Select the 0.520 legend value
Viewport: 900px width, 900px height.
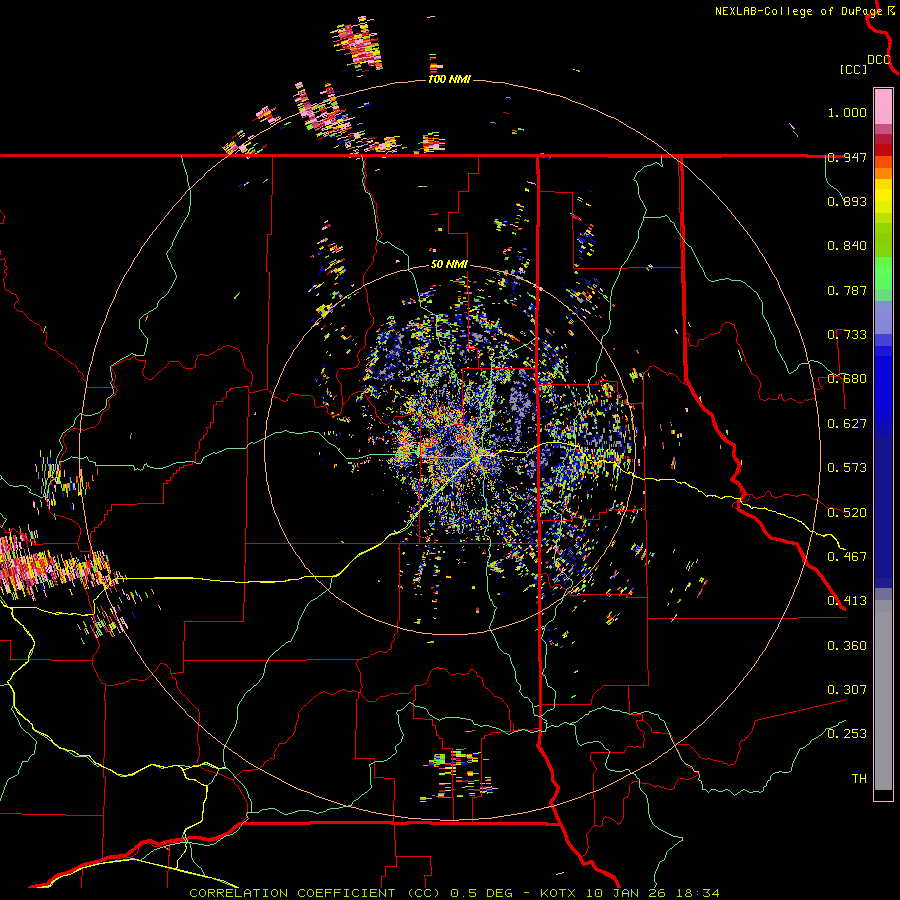click(x=847, y=513)
